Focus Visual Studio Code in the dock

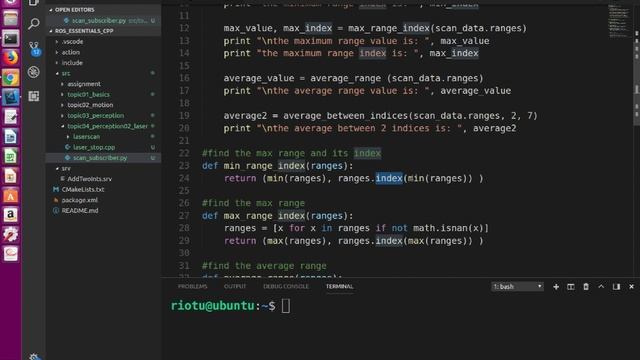click(11, 97)
